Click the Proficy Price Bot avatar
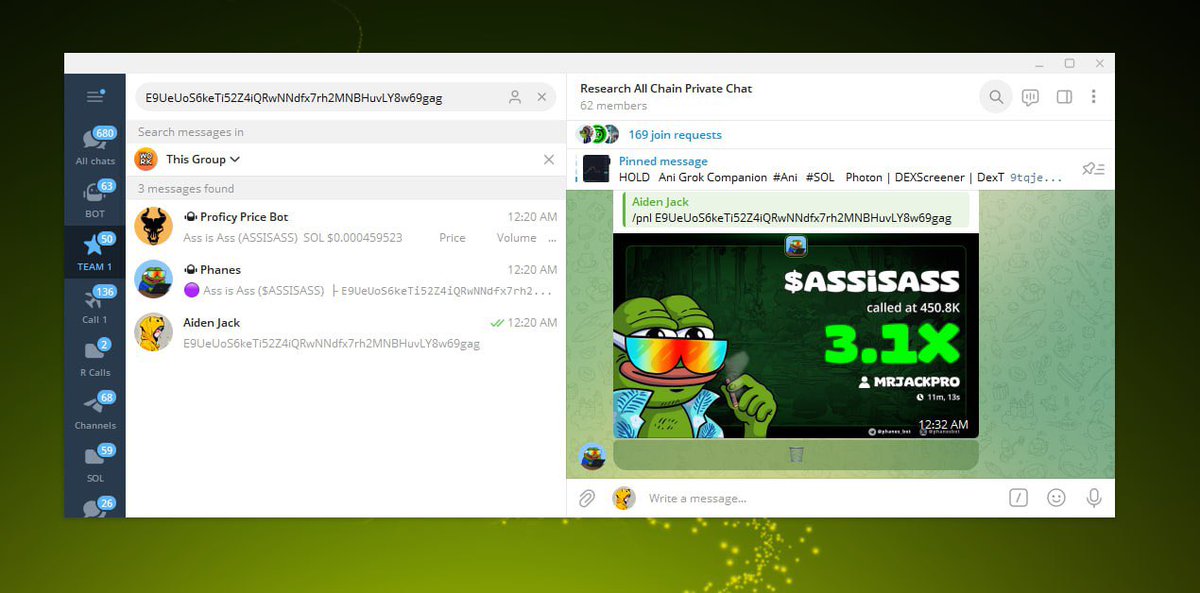1200x593 pixels. tap(153, 226)
